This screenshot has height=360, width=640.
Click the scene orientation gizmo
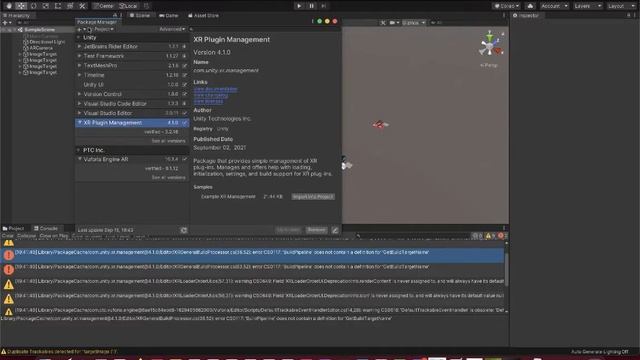[x=490, y=45]
